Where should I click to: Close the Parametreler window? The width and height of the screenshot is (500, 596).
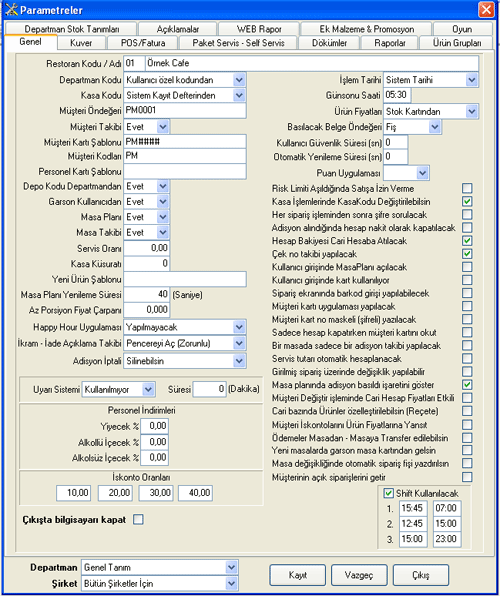click(x=486, y=10)
